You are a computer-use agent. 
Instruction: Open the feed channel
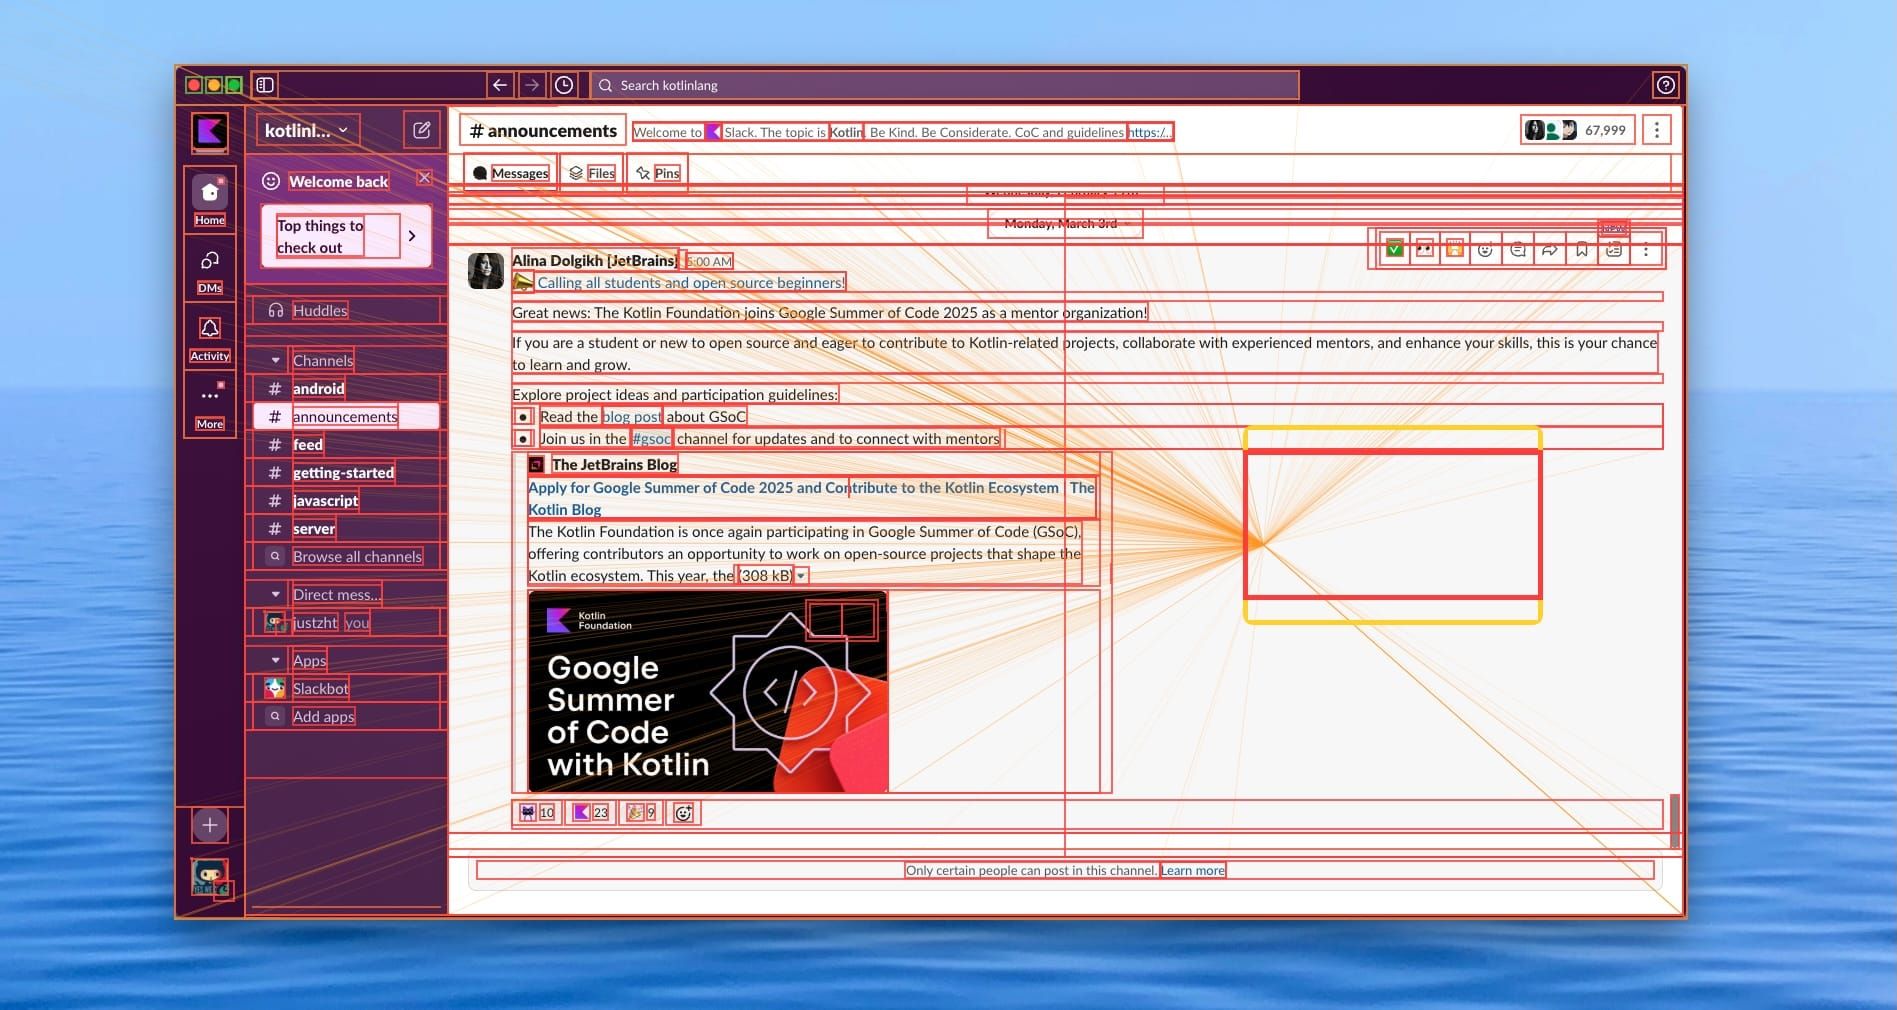(346, 444)
